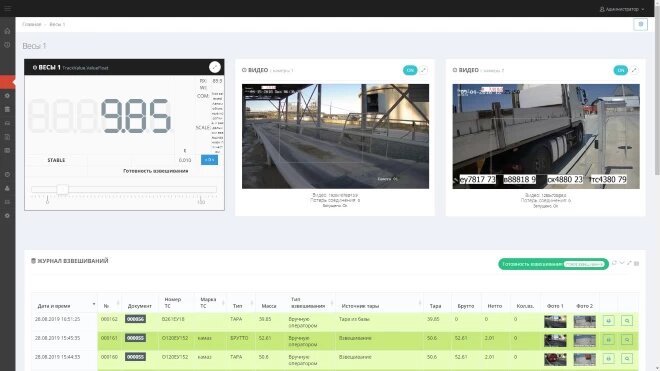Open sidebar clock icon below home
Image resolution: width=660 pixels, height=371 pixels.
click(x=7, y=45)
